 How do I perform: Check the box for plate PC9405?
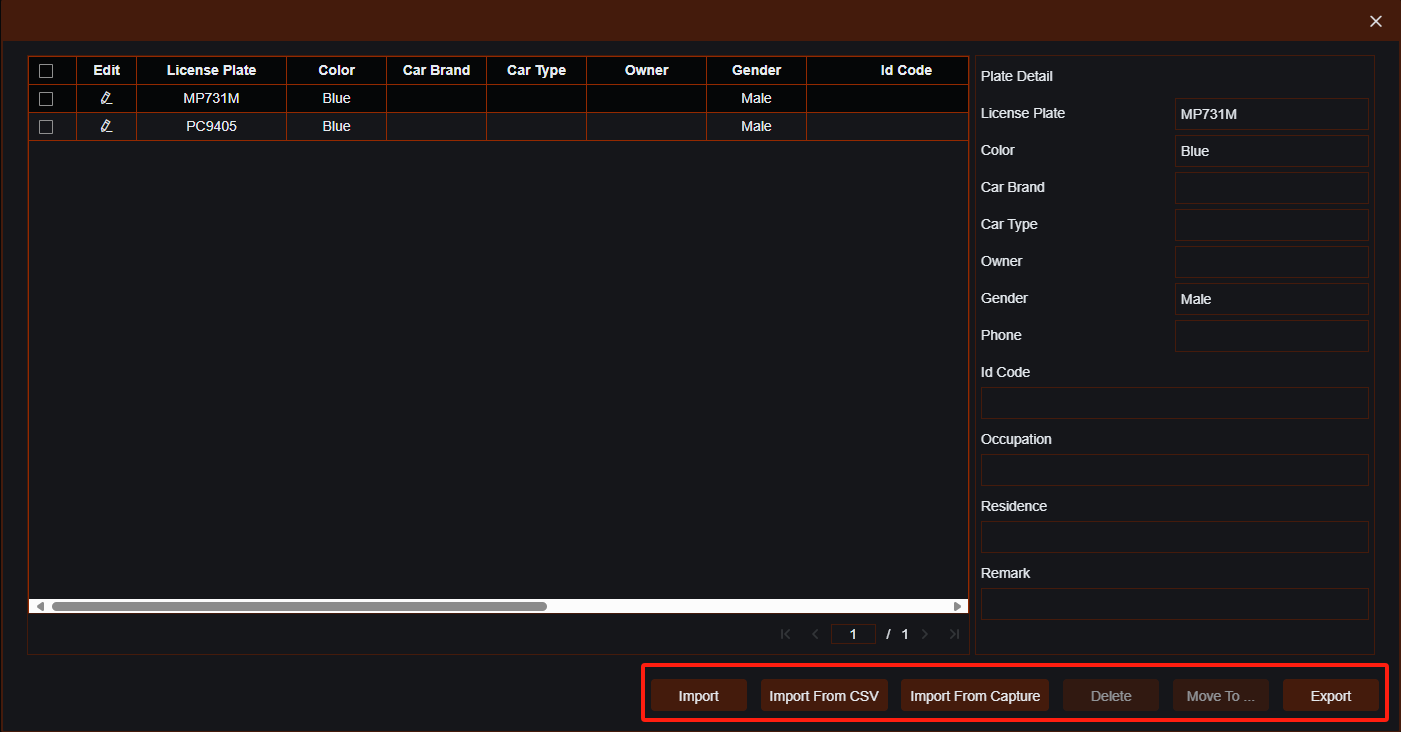46,127
